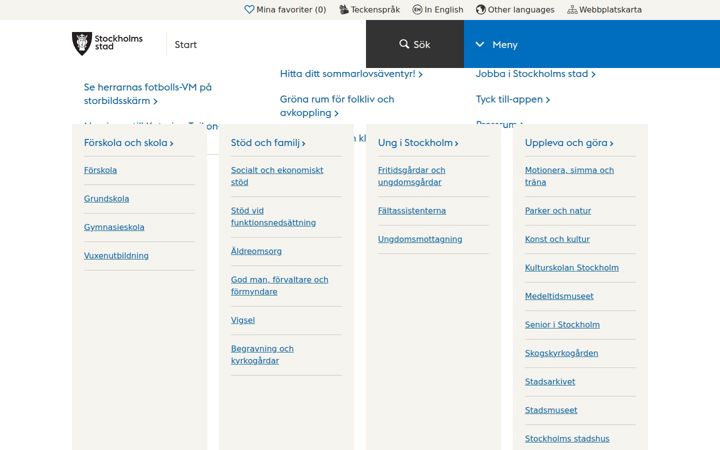Open the Parker och natur link
The width and height of the screenshot is (720, 450).
coord(558,210)
